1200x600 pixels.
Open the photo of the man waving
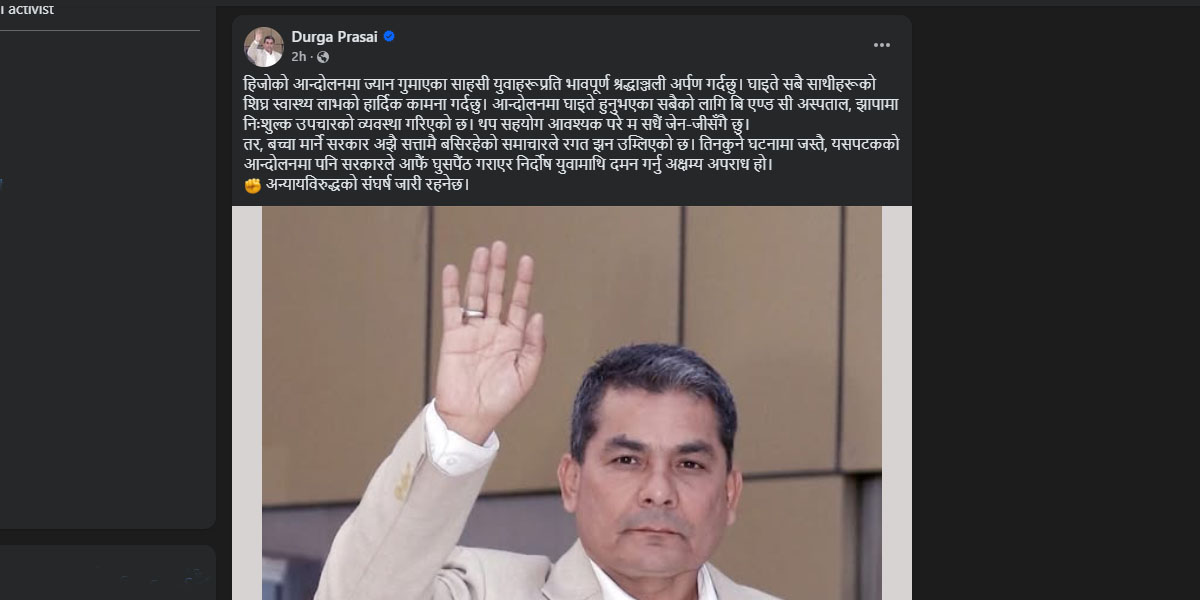pos(572,403)
